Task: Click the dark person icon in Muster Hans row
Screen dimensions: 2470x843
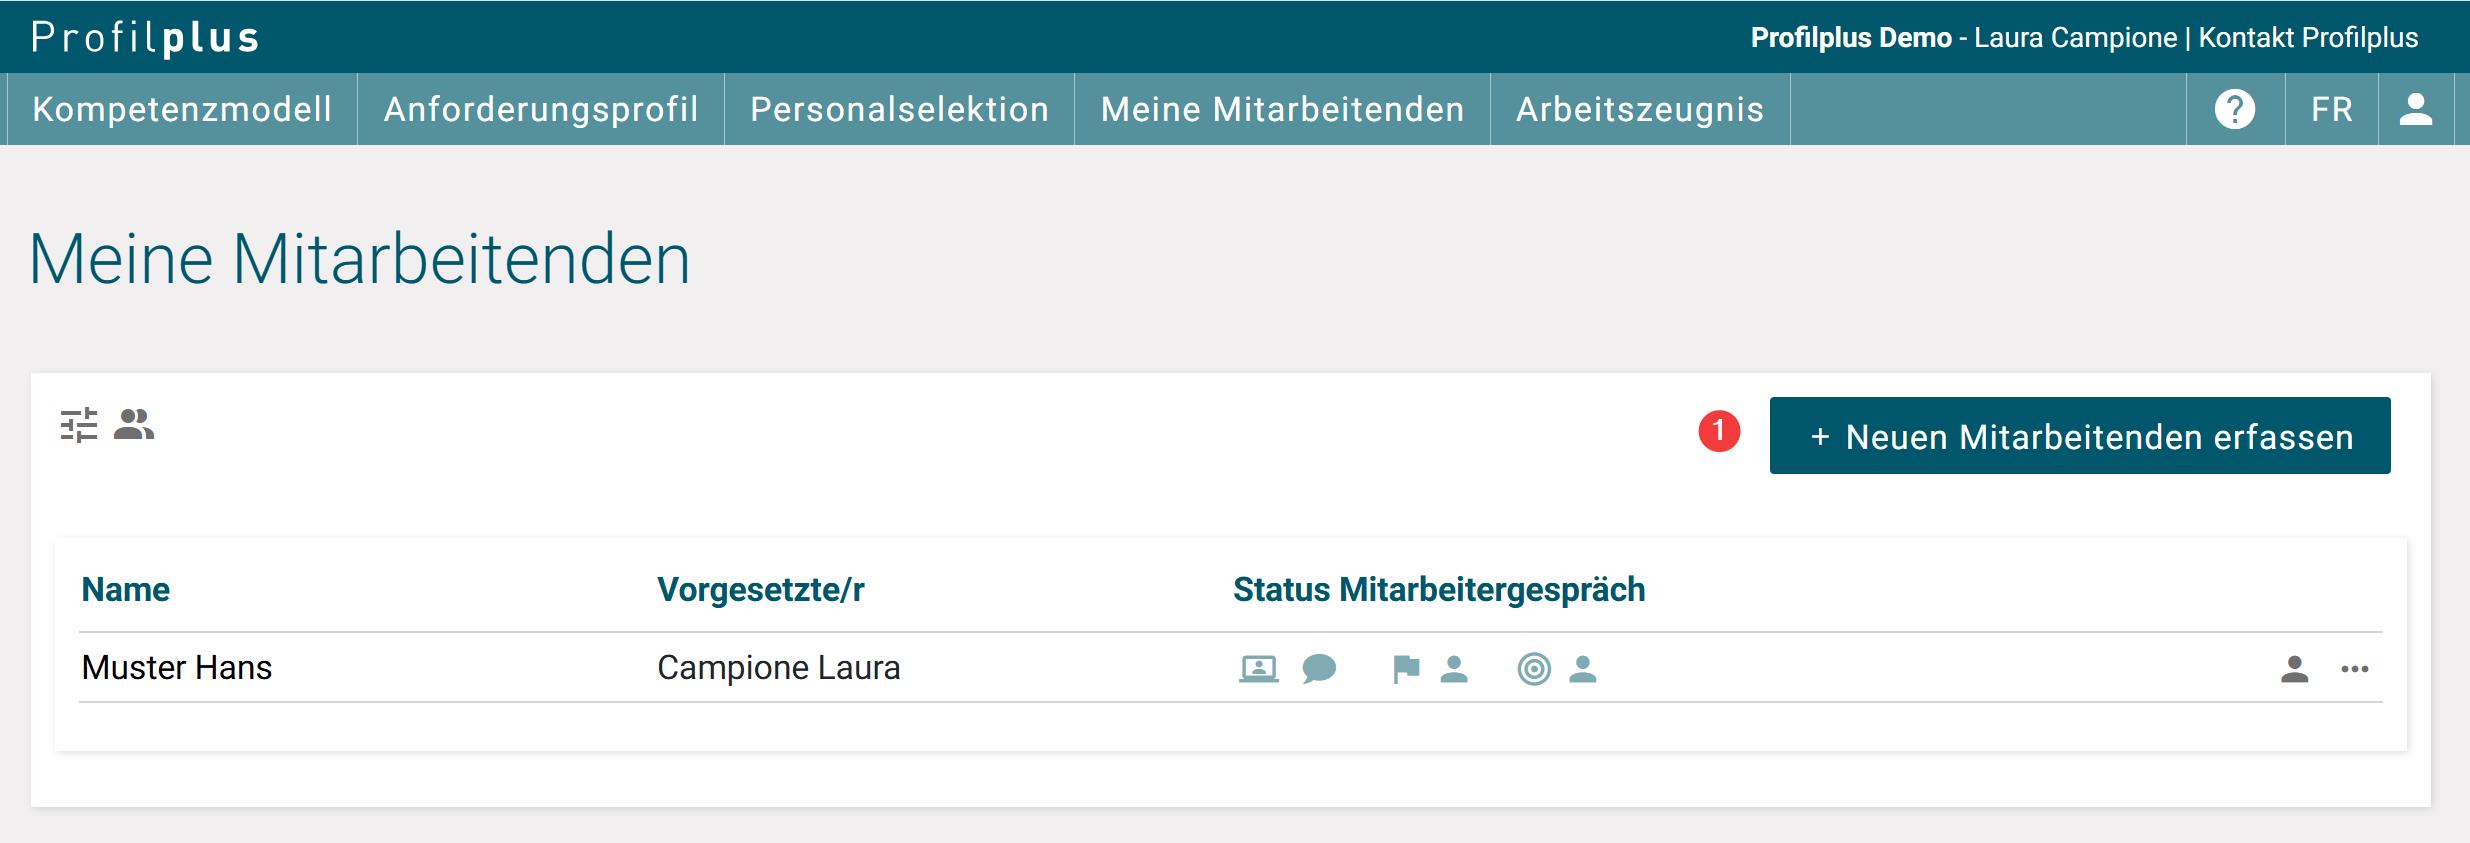Action: (2294, 668)
